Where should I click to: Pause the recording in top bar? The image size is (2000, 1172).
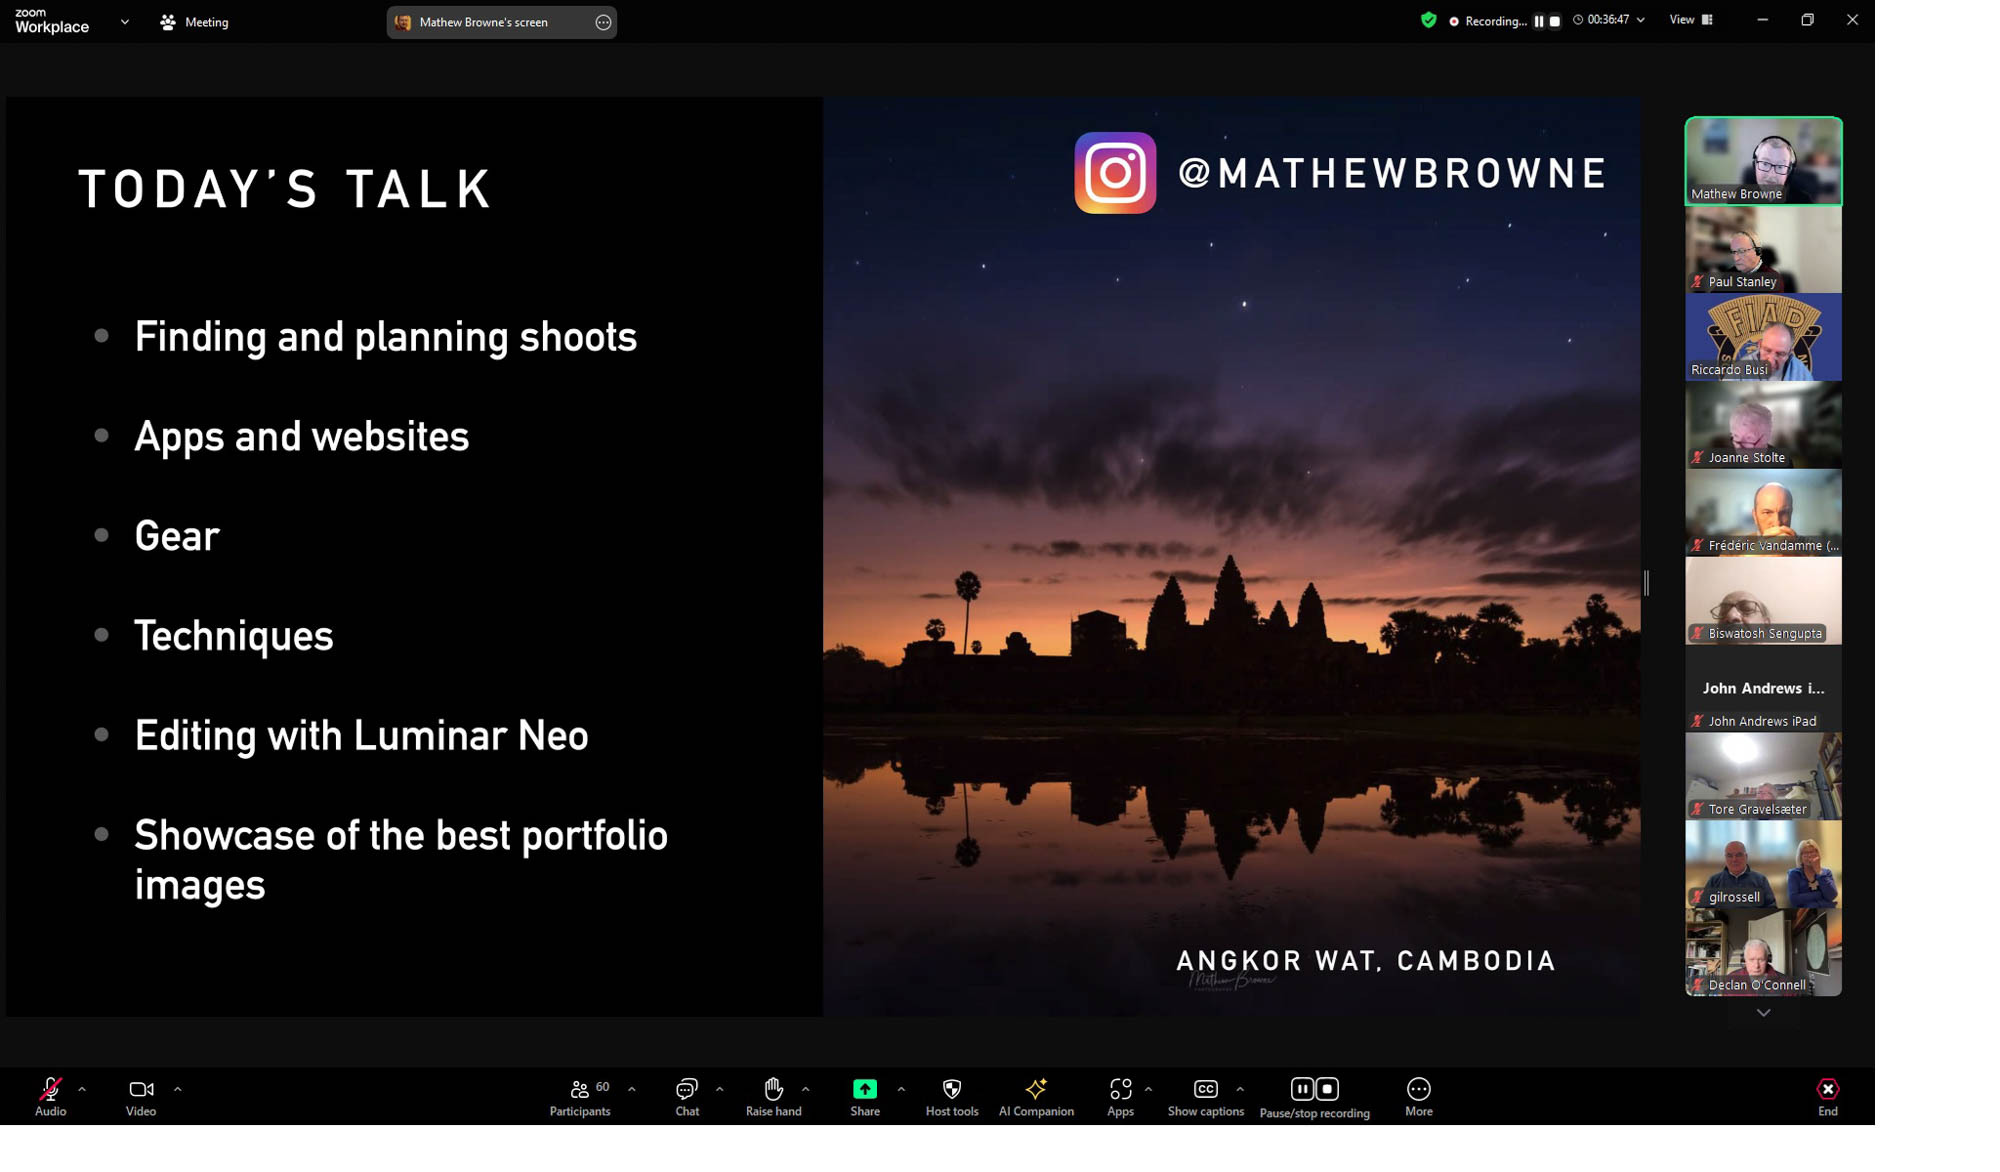[x=1539, y=21]
